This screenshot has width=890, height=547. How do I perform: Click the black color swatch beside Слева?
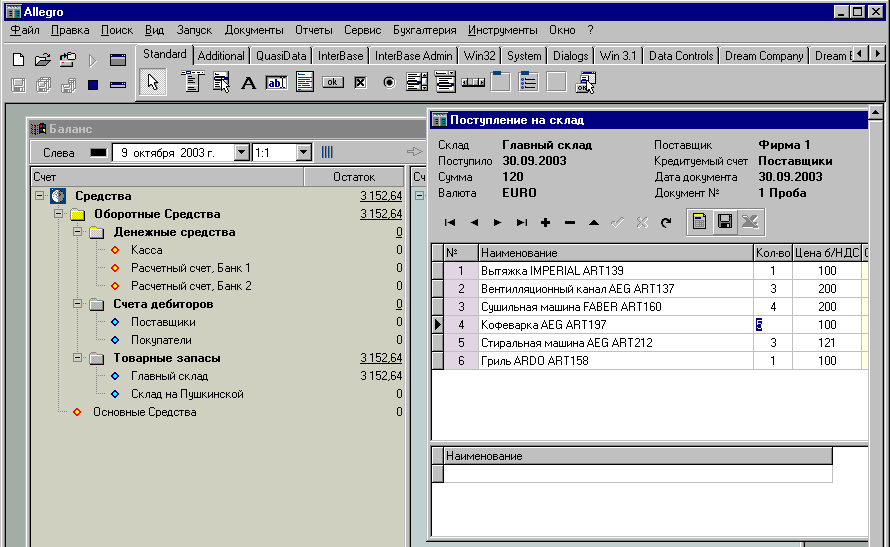[98, 153]
